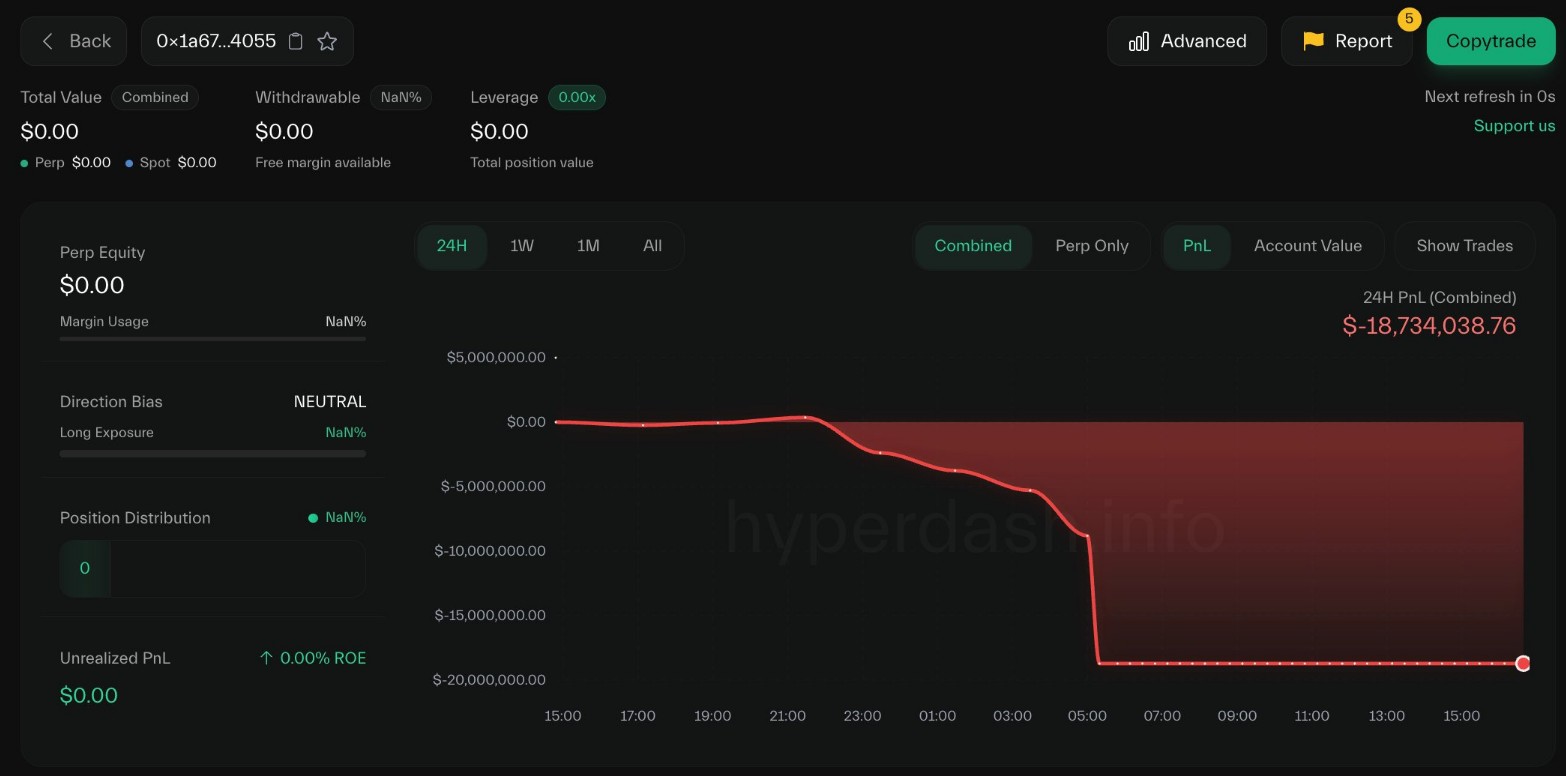This screenshot has height=776, width=1566.
Task: Switch chart to Perp Only
Action: click(x=1091, y=245)
